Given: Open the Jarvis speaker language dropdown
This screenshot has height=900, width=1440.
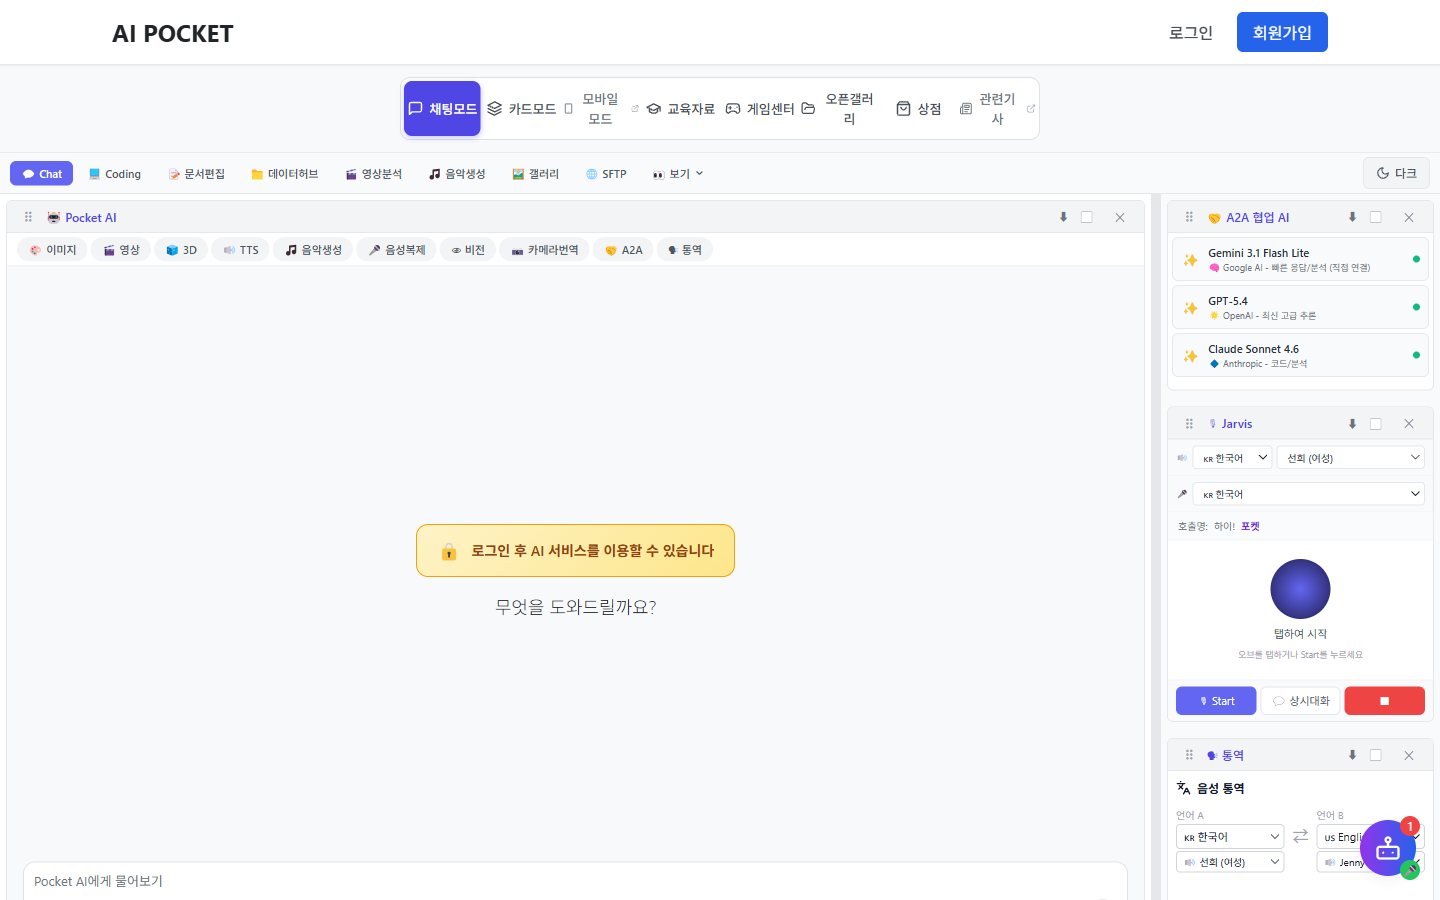Looking at the screenshot, I should point(1233,458).
